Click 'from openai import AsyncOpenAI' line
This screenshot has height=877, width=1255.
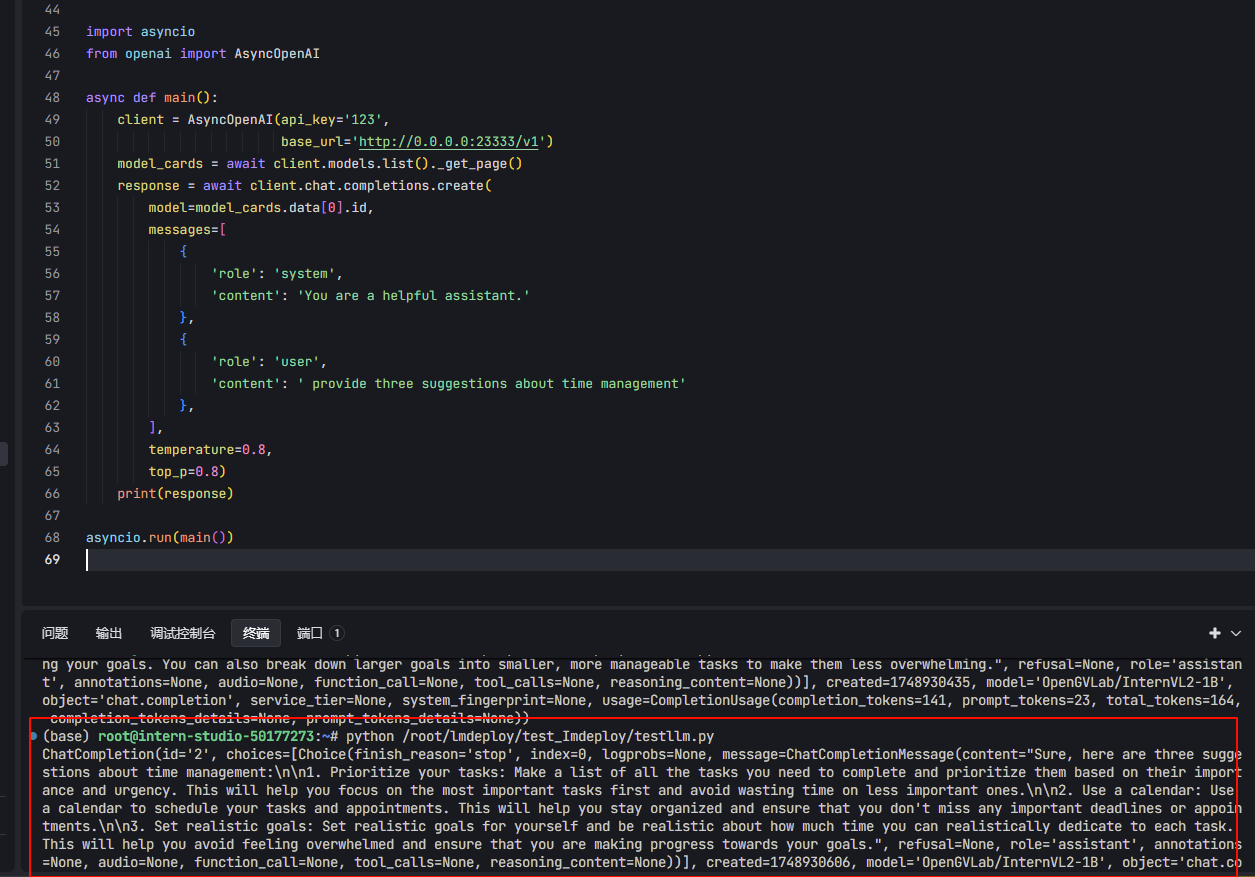pyautogui.click(x=203, y=54)
